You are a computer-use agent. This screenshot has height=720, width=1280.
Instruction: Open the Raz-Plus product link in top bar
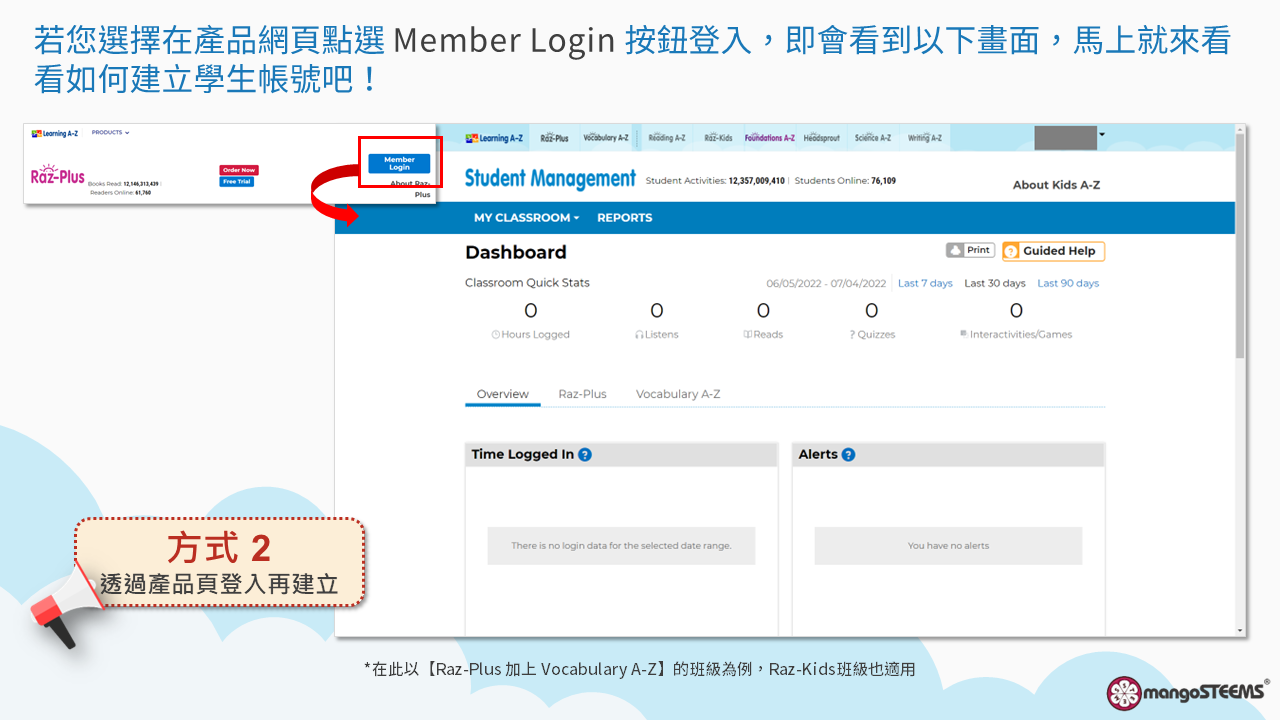click(554, 138)
